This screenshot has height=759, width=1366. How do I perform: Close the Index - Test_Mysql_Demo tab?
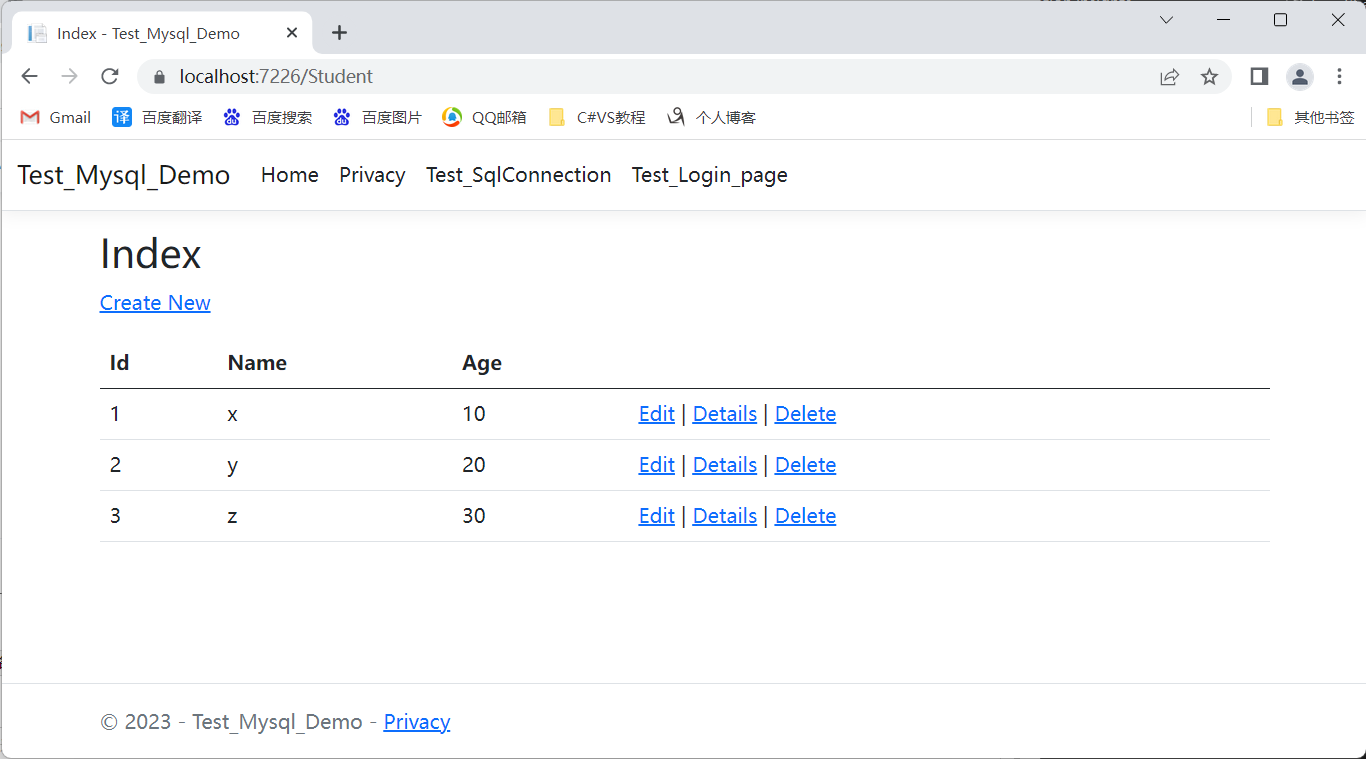292,33
